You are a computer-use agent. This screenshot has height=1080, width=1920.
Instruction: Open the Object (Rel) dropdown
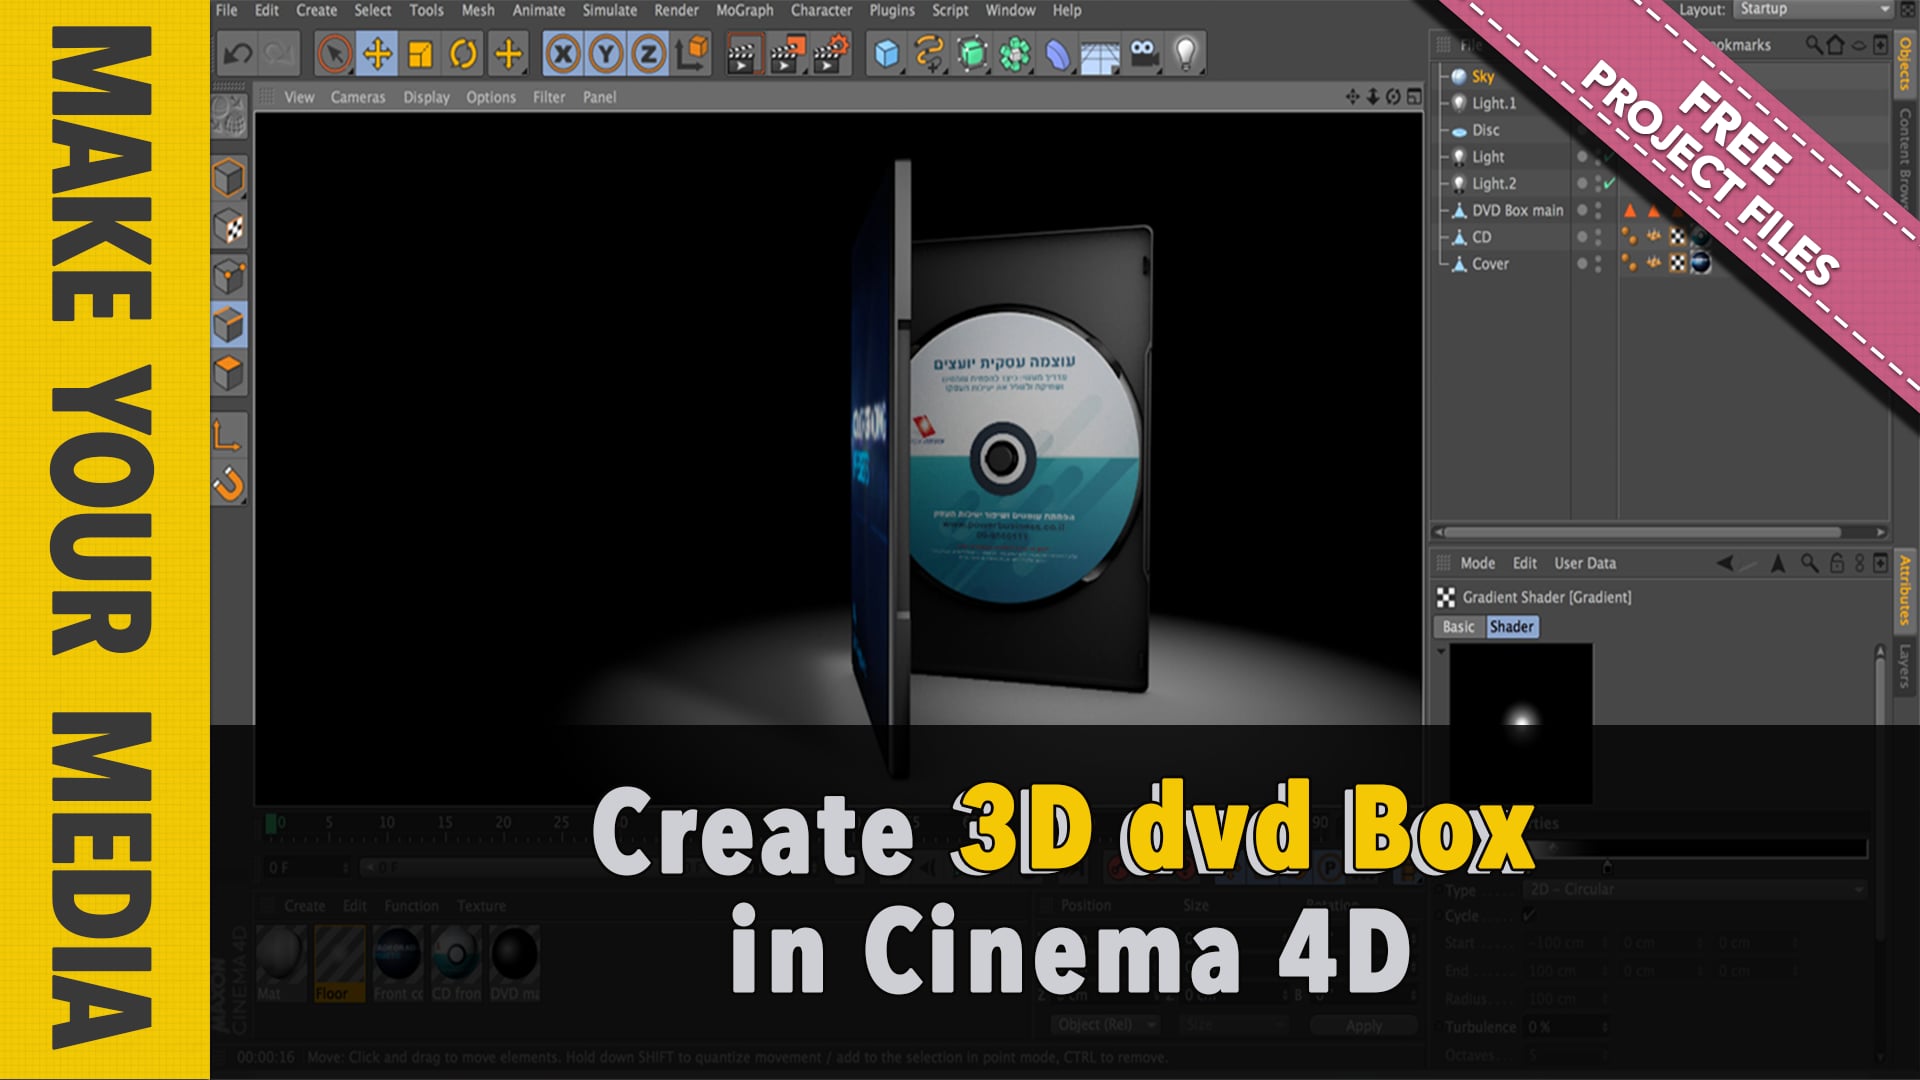coord(1103,1025)
